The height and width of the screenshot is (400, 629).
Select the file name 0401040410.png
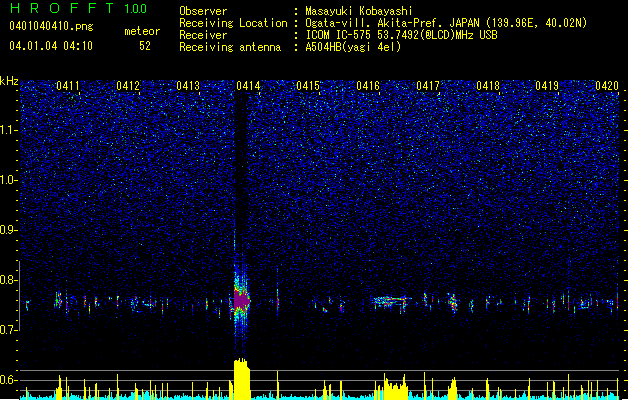(x=51, y=26)
